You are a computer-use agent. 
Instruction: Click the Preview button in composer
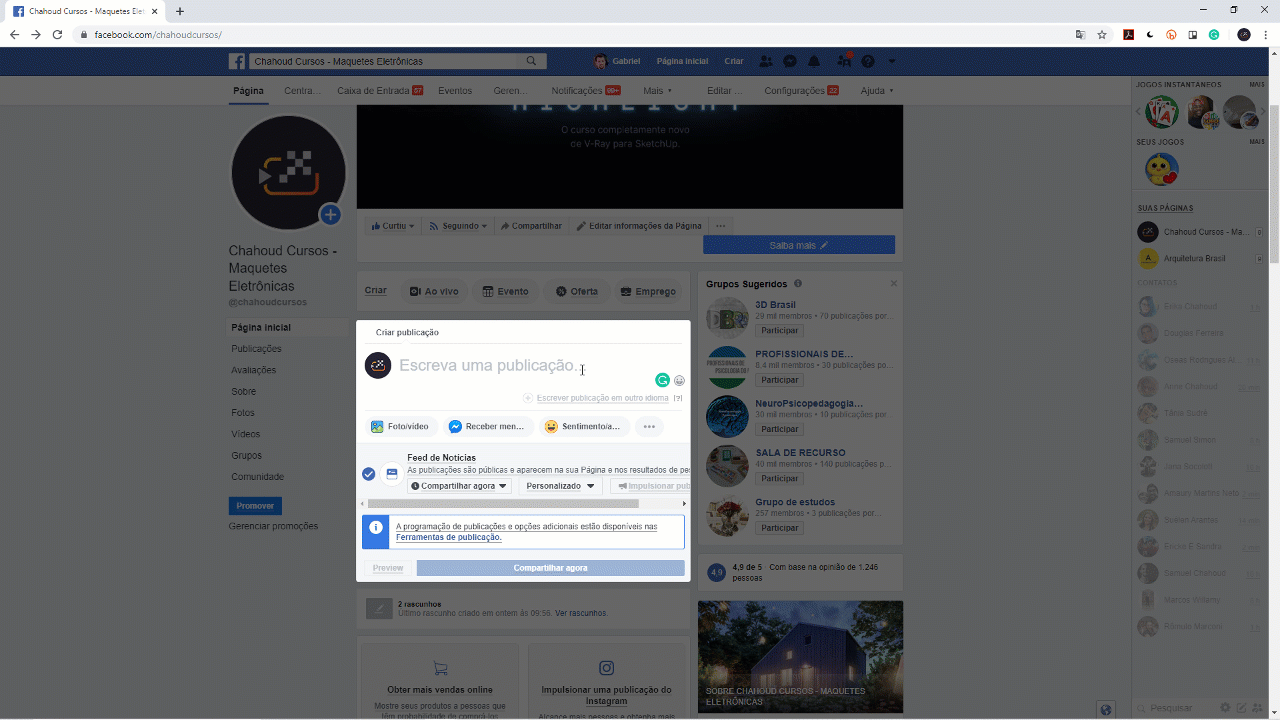click(x=388, y=568)
